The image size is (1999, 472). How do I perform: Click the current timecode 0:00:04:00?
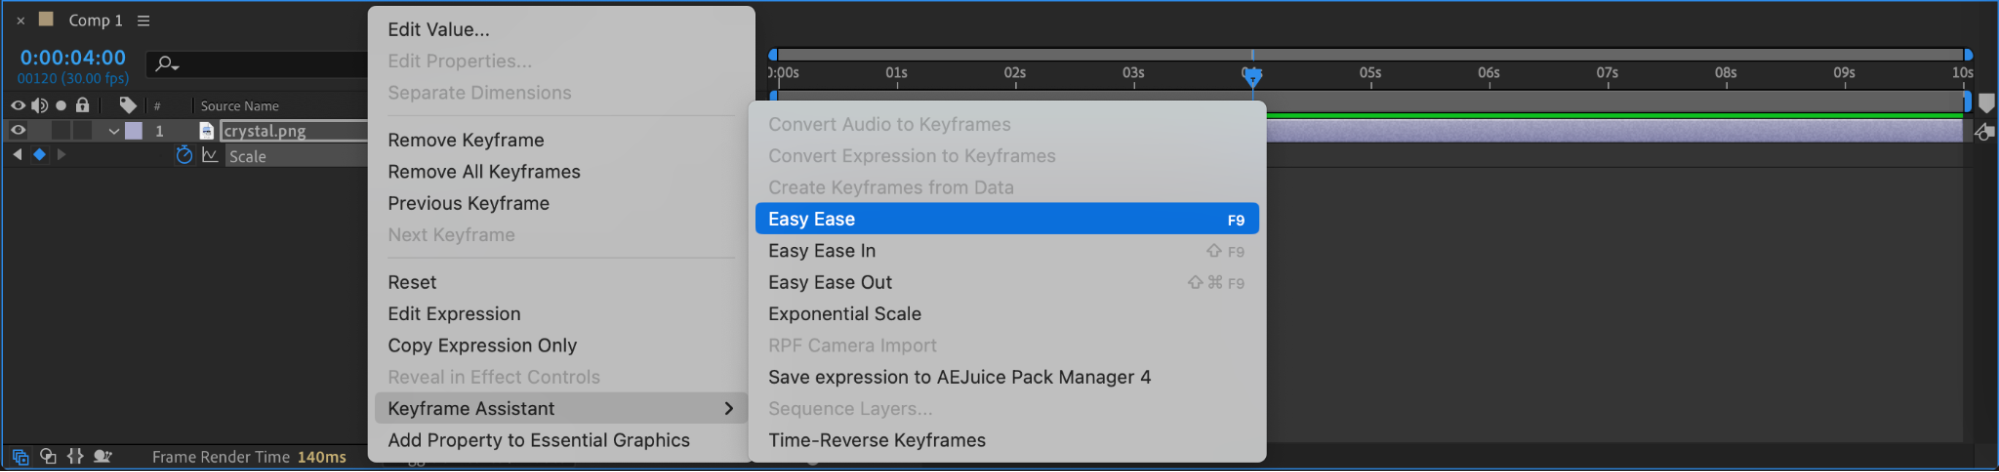[x=73, y=58]
